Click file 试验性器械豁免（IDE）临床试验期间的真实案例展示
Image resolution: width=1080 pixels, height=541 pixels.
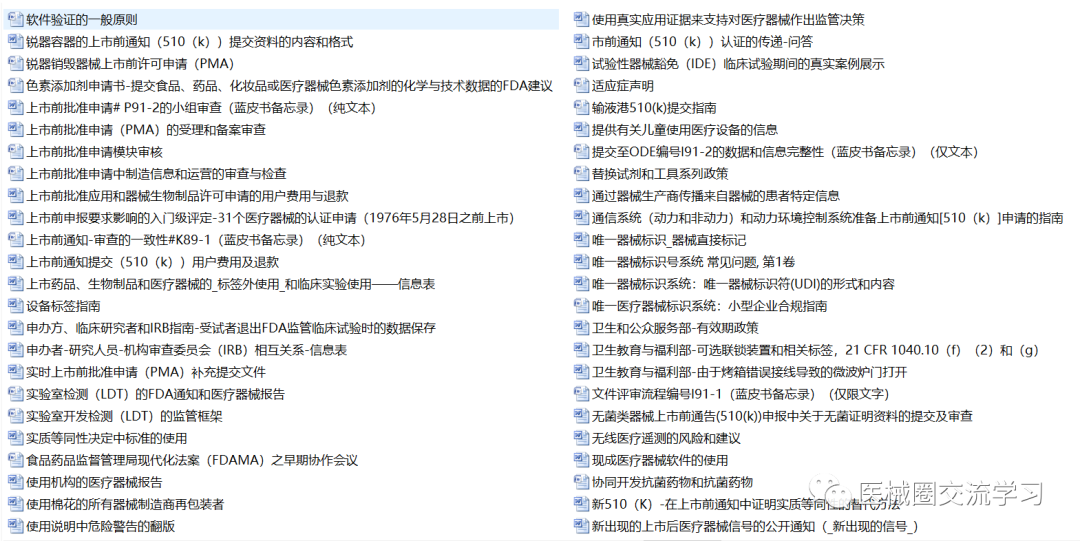[x=738, y=64]
